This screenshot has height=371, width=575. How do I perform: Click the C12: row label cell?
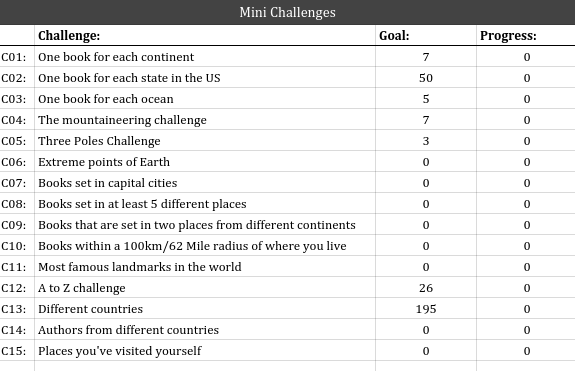[x=17, y=288]
